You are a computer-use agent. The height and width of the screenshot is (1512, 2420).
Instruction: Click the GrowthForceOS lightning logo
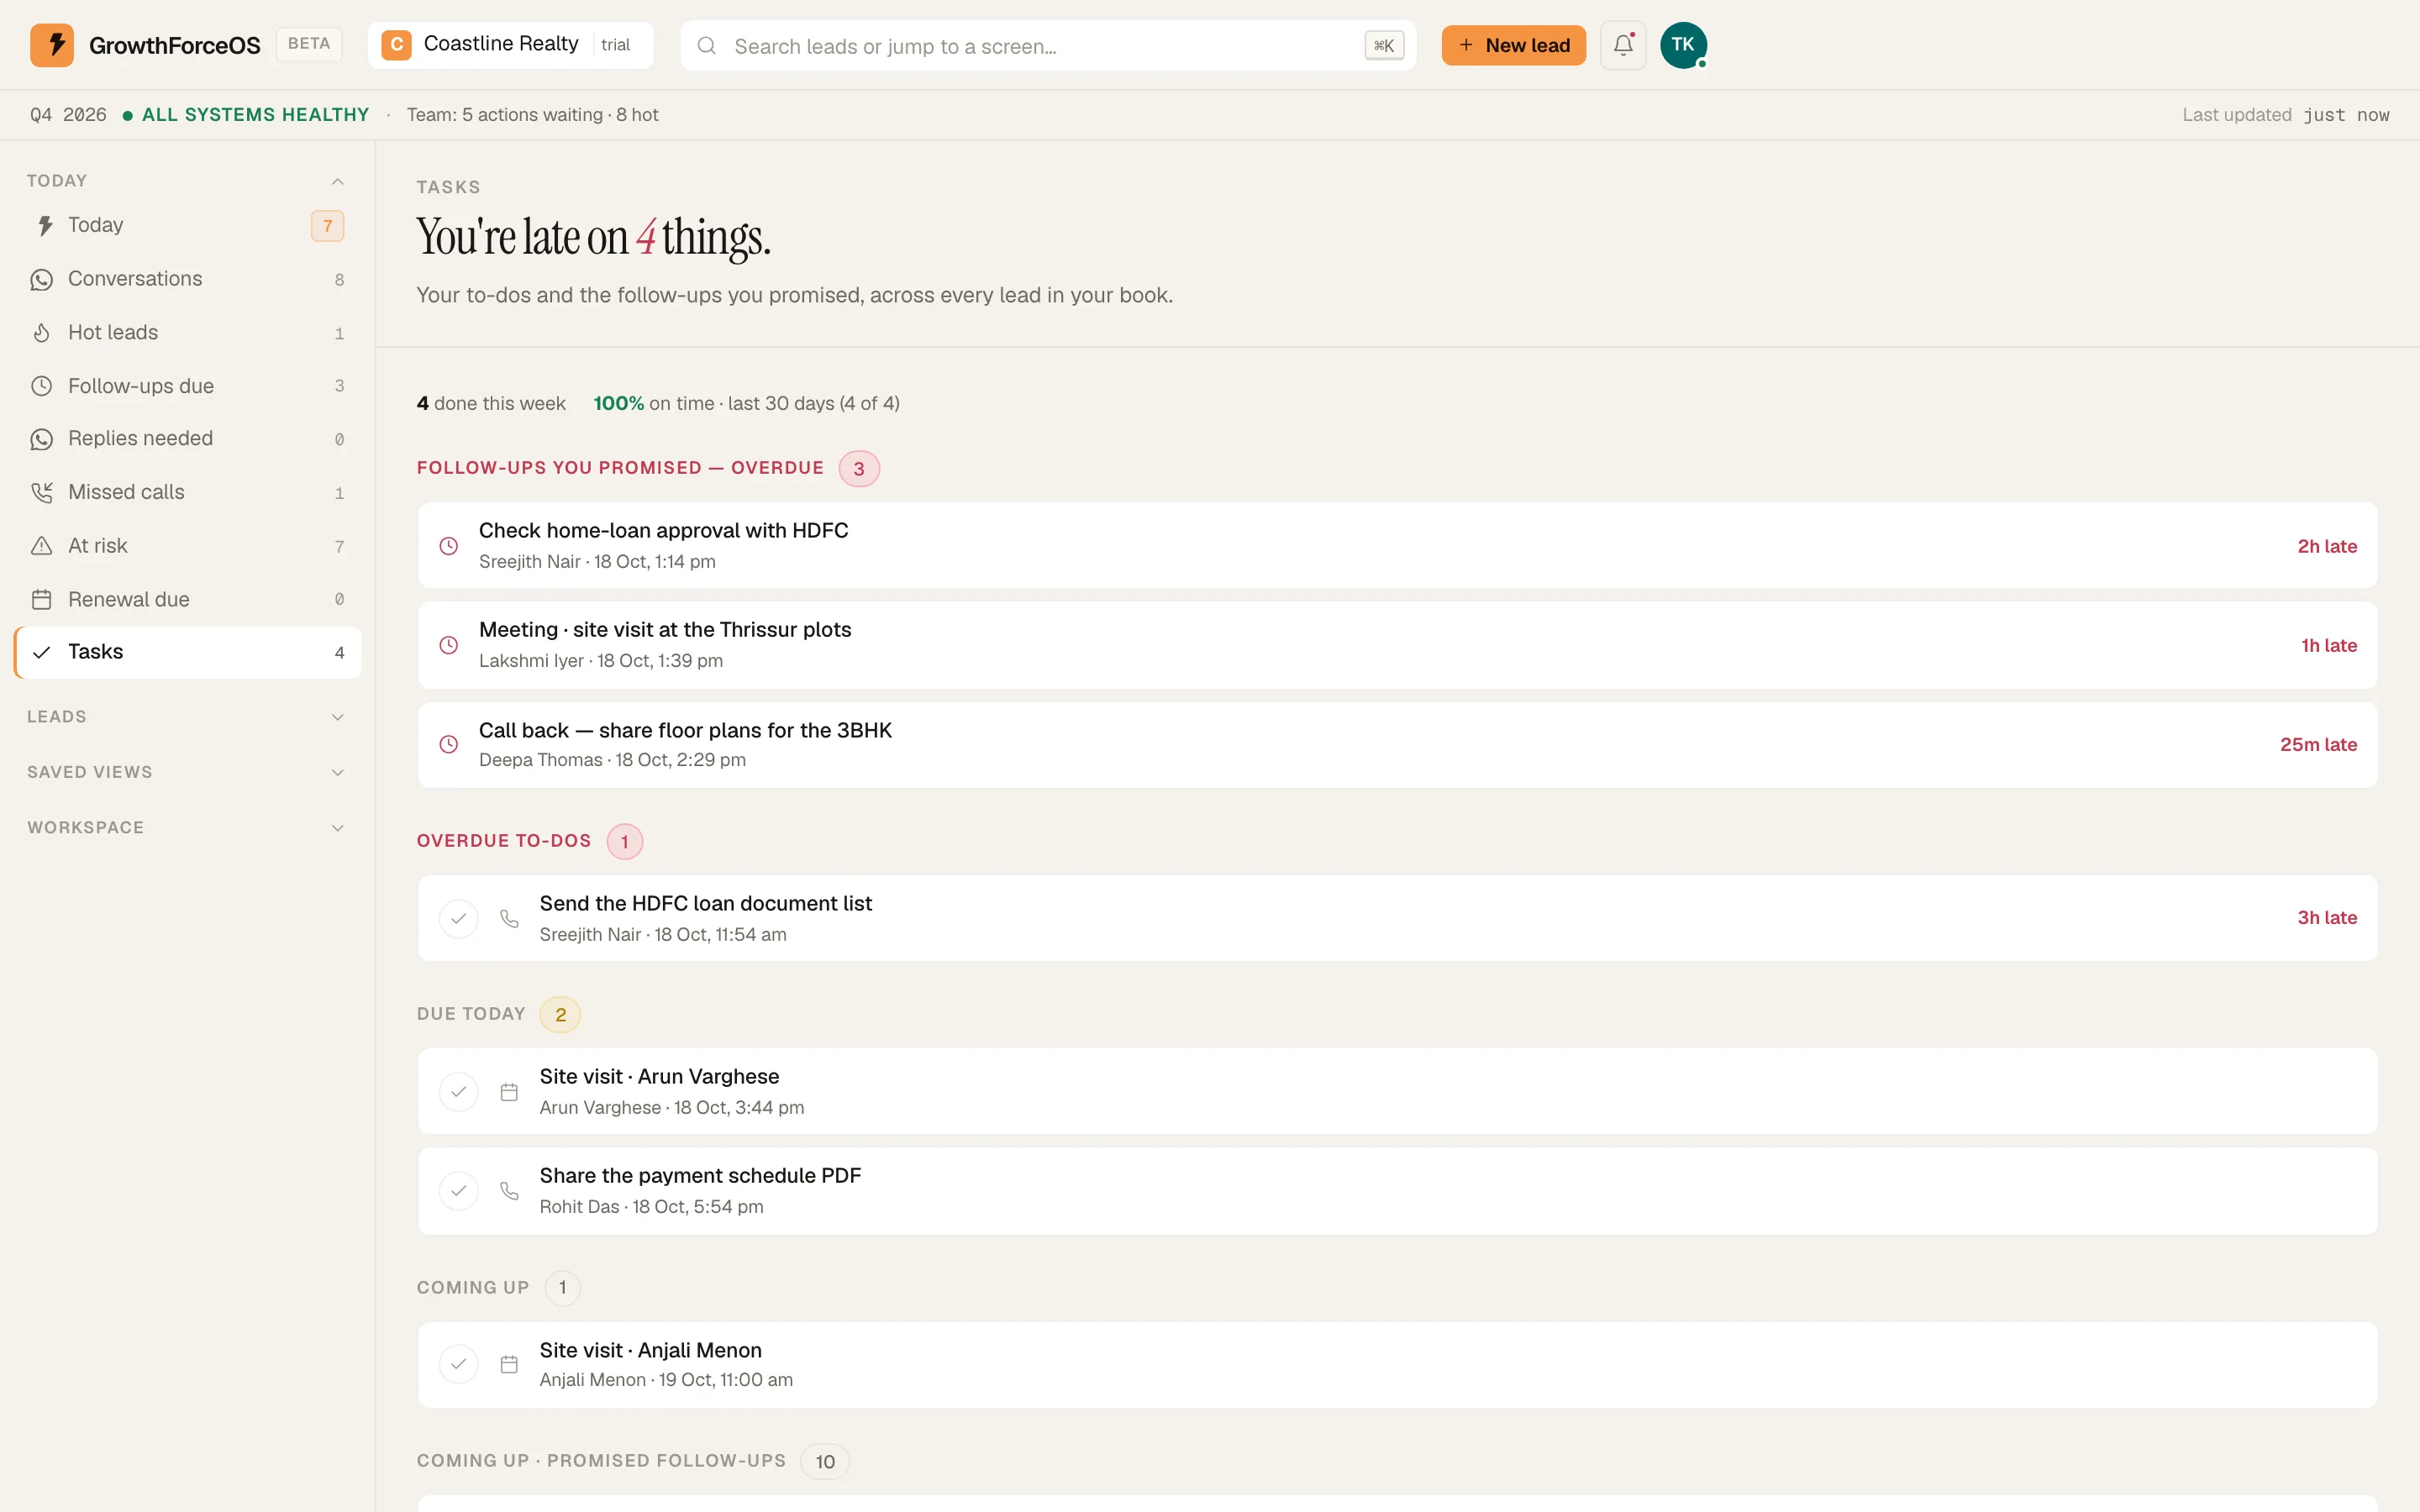[x=52, y=45]
